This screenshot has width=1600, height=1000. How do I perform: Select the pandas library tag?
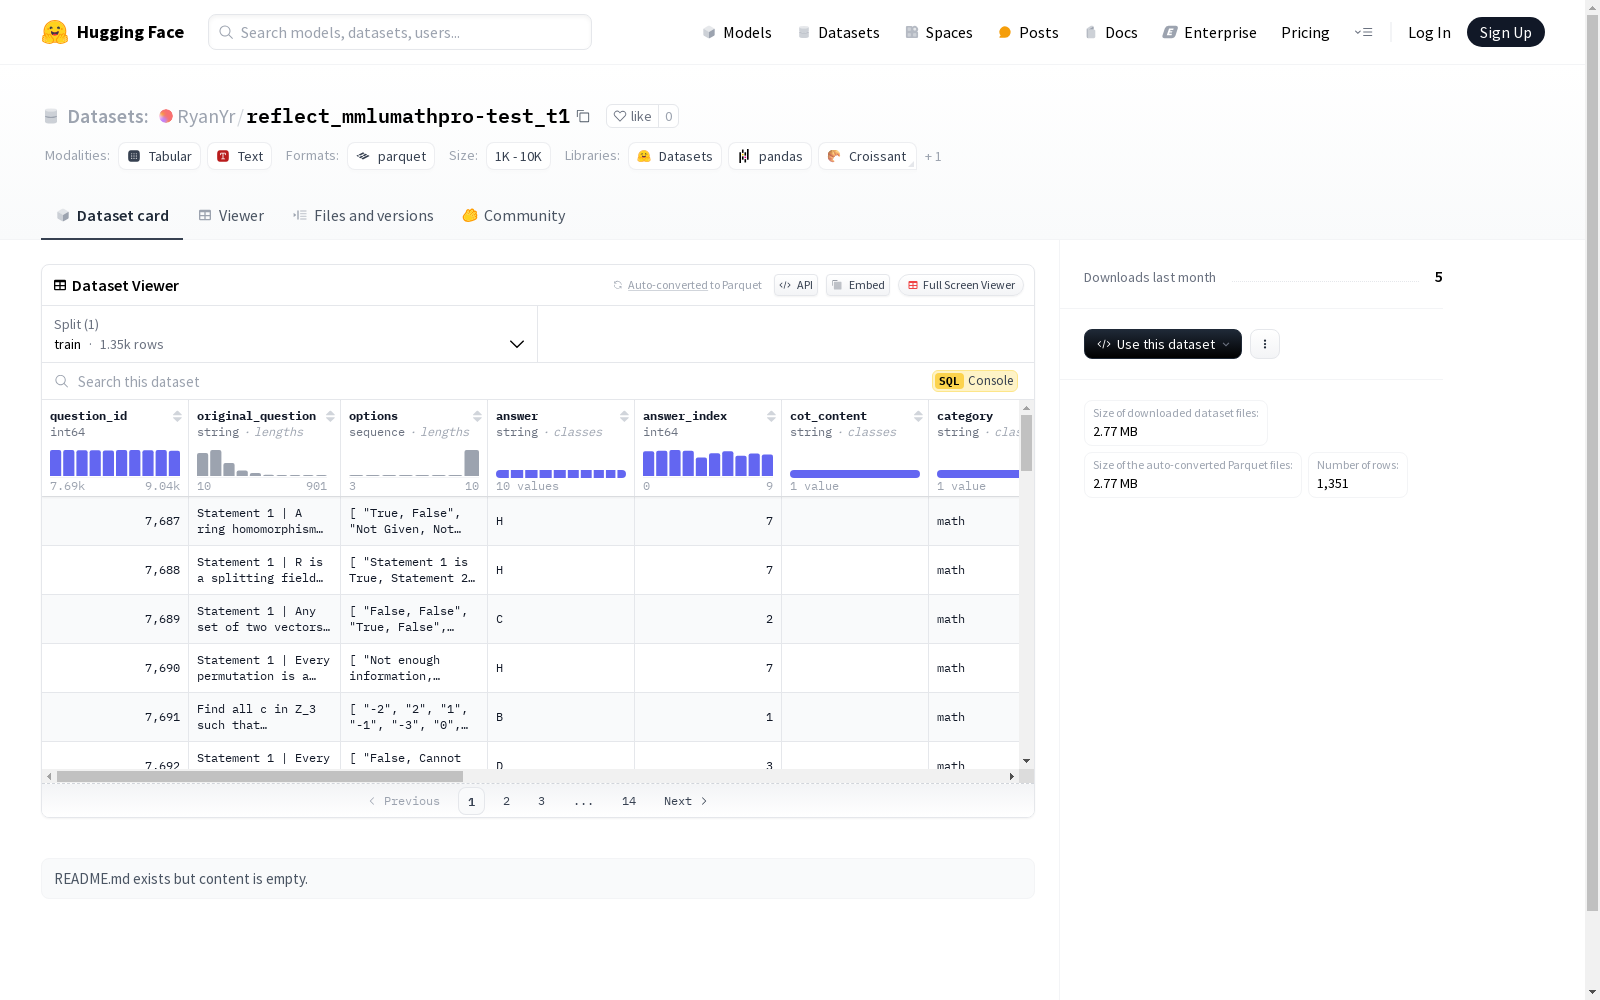pos(770,156)
